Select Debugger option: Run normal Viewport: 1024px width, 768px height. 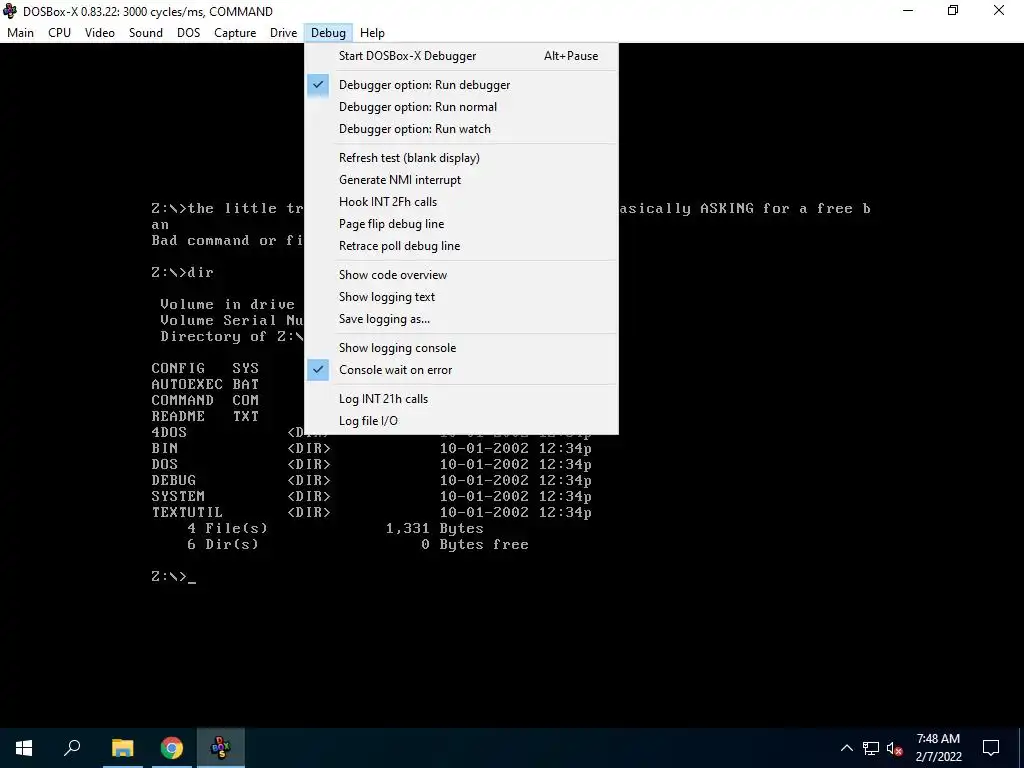461,107
